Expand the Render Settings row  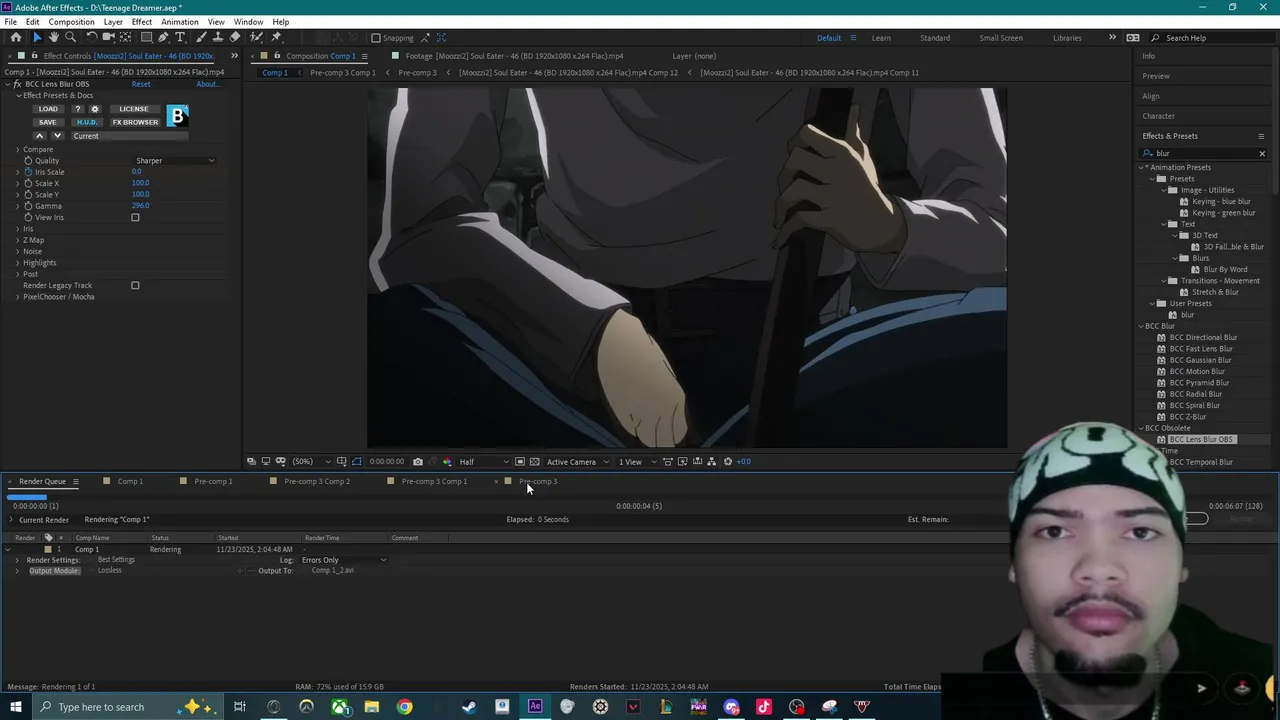[x=17, y=560]
